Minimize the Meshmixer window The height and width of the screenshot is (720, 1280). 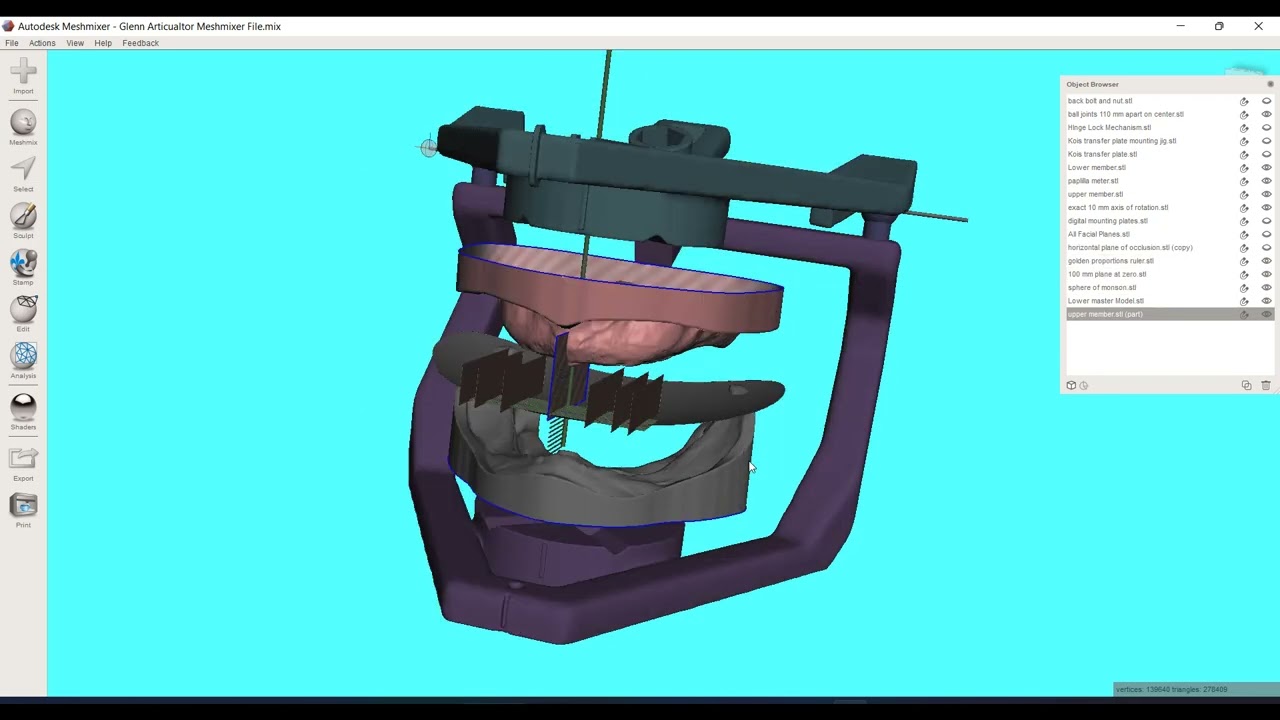click(x=1180, y=26)
